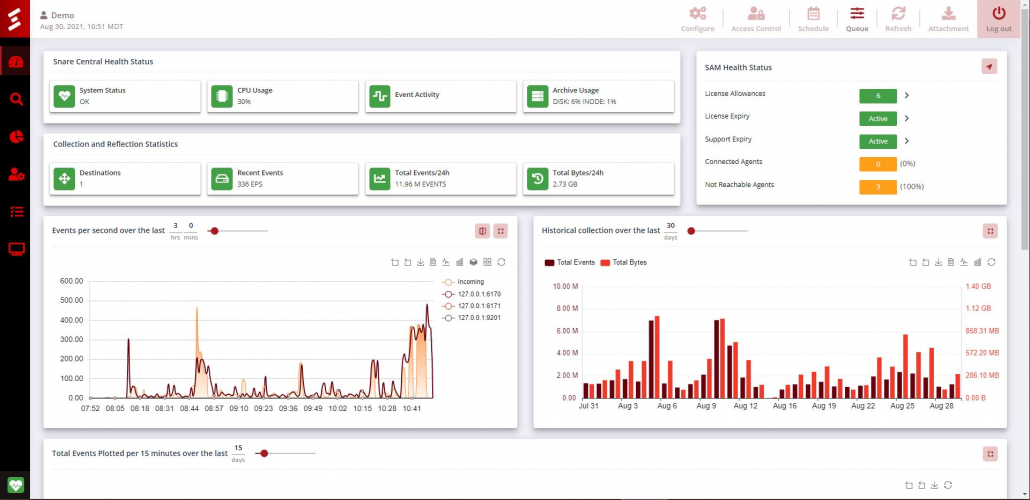This screenshot has height=500, width=1030.
Task: Toggle the 127.0.0.1:9201 legend series
Action: pyautogui.click(x=472, y=317)
